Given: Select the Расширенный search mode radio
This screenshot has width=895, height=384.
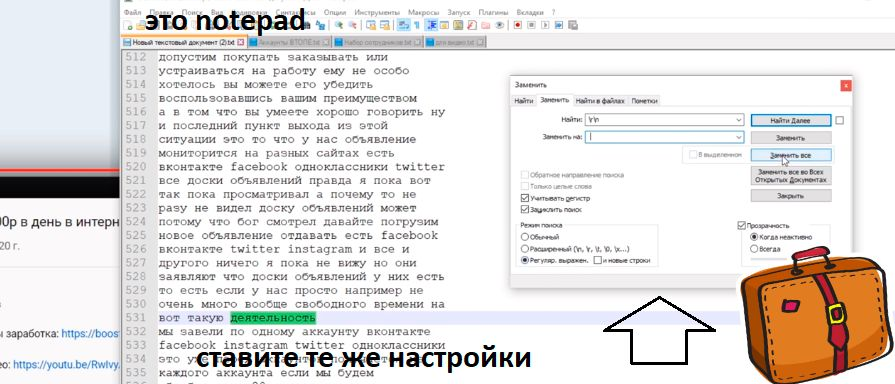Looking at the screenshot, I should pos(525,249).
